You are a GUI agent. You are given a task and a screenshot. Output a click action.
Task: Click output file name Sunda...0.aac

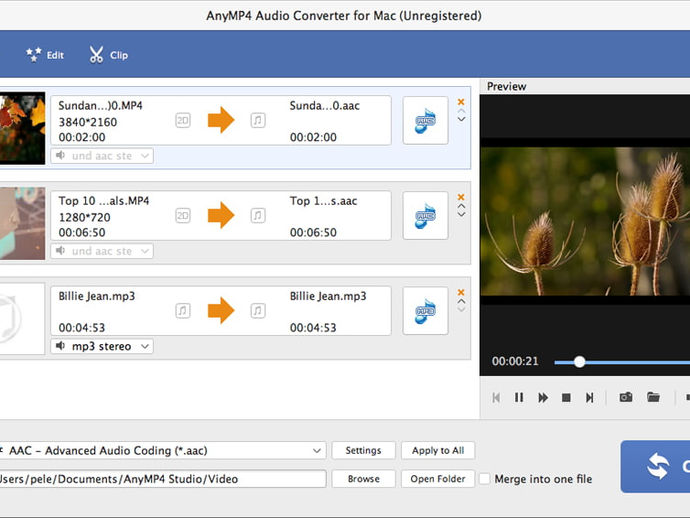pos(324,106)
